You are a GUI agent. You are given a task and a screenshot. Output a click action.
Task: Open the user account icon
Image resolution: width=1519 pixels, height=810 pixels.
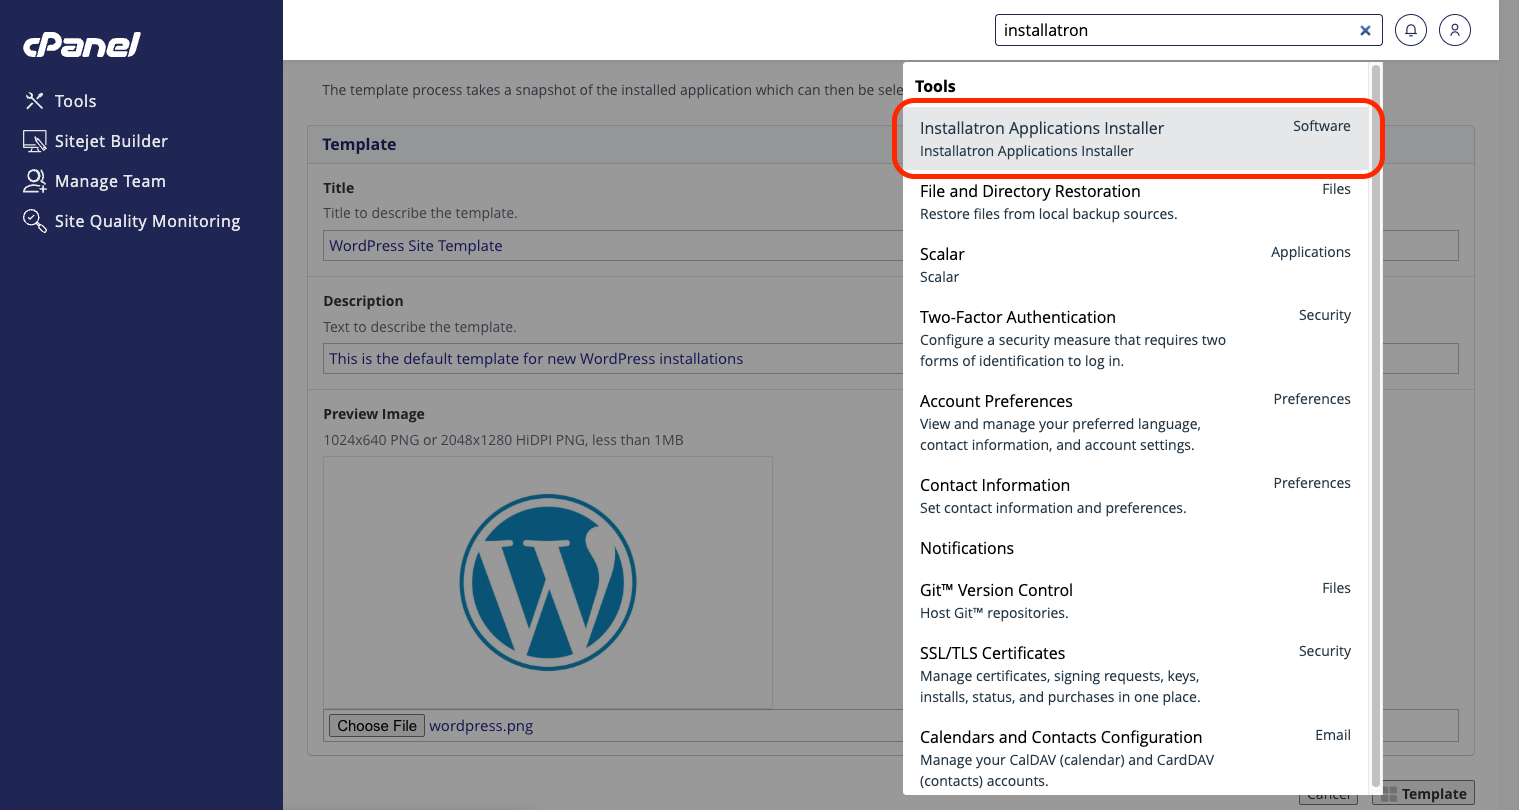(x=1455, y=30)
